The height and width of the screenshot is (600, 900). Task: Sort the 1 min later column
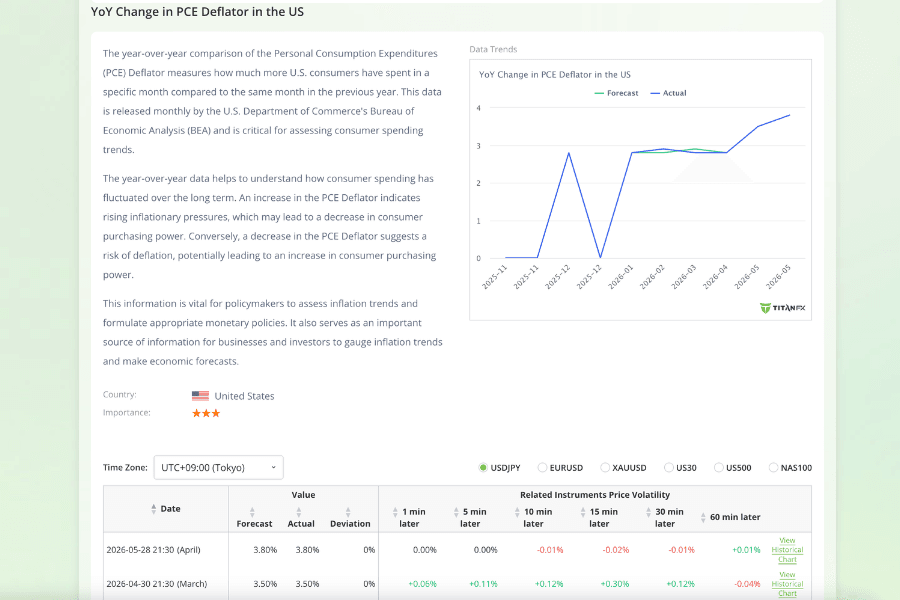395,512
